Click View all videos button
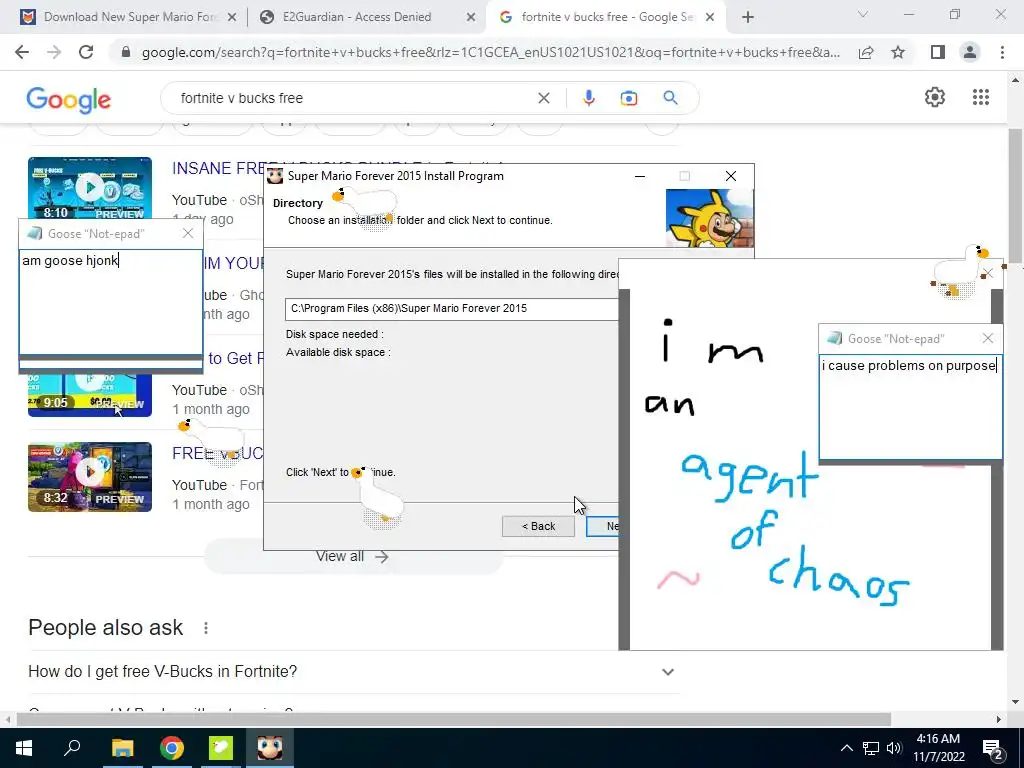 353,556
